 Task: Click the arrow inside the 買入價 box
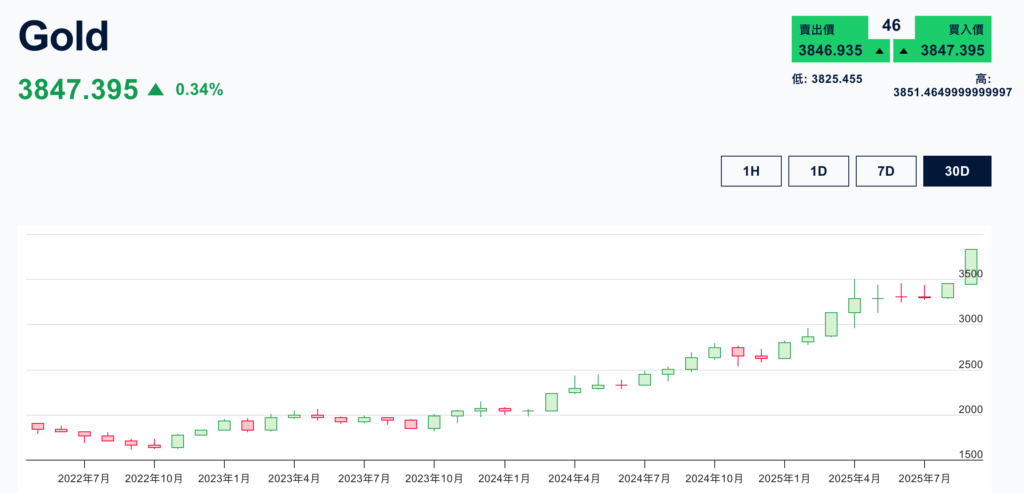pos(903,51)
